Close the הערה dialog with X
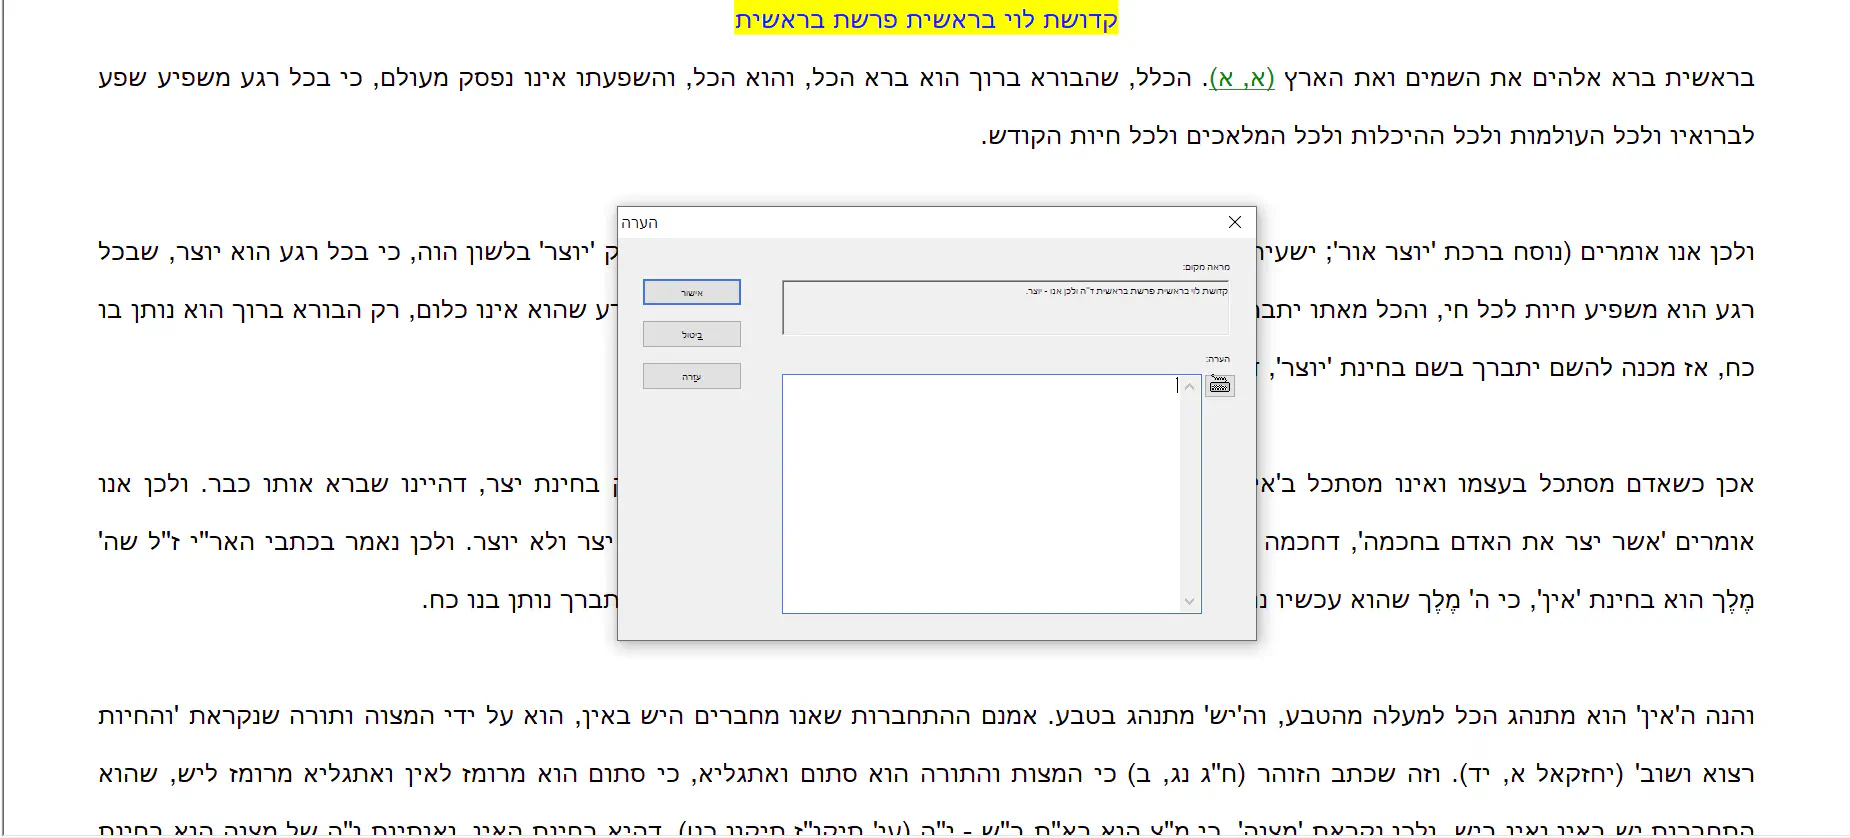Image resolution: width=1850 pixels, height=838 pixels. [1235, 222]
